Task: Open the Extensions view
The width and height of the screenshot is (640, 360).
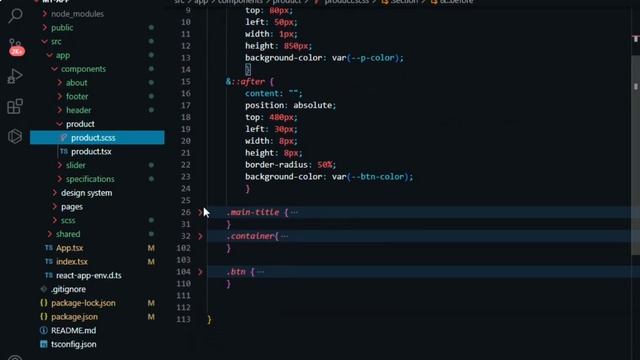Action: [x=15, y=107]
